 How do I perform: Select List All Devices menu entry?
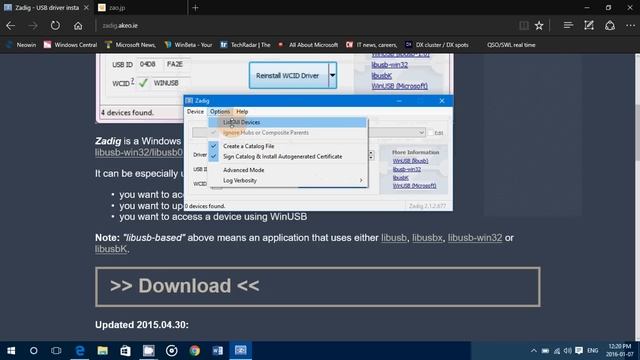[x=287, y=122]
